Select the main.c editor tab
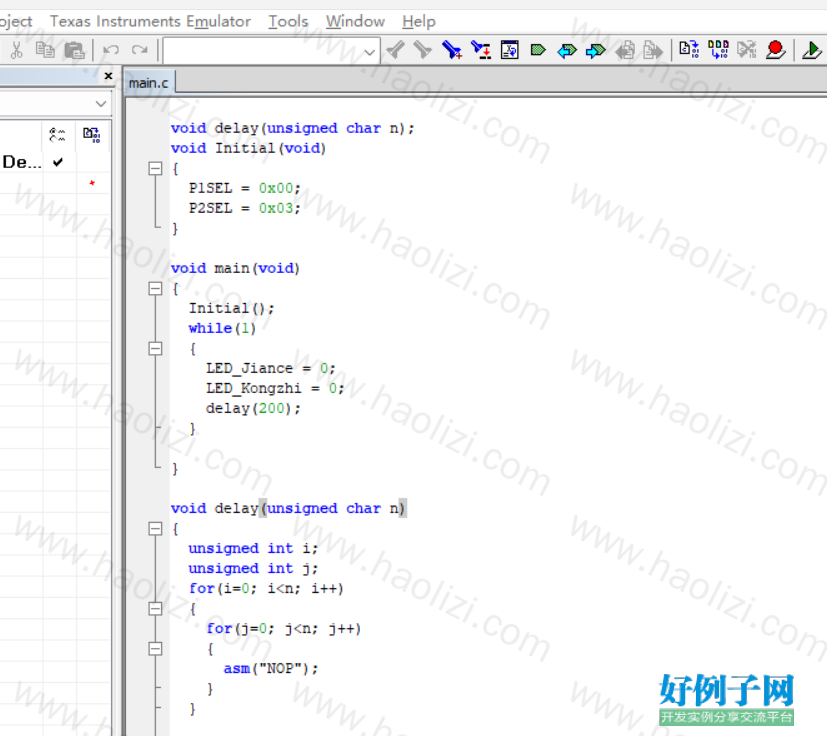 point(149,83)
